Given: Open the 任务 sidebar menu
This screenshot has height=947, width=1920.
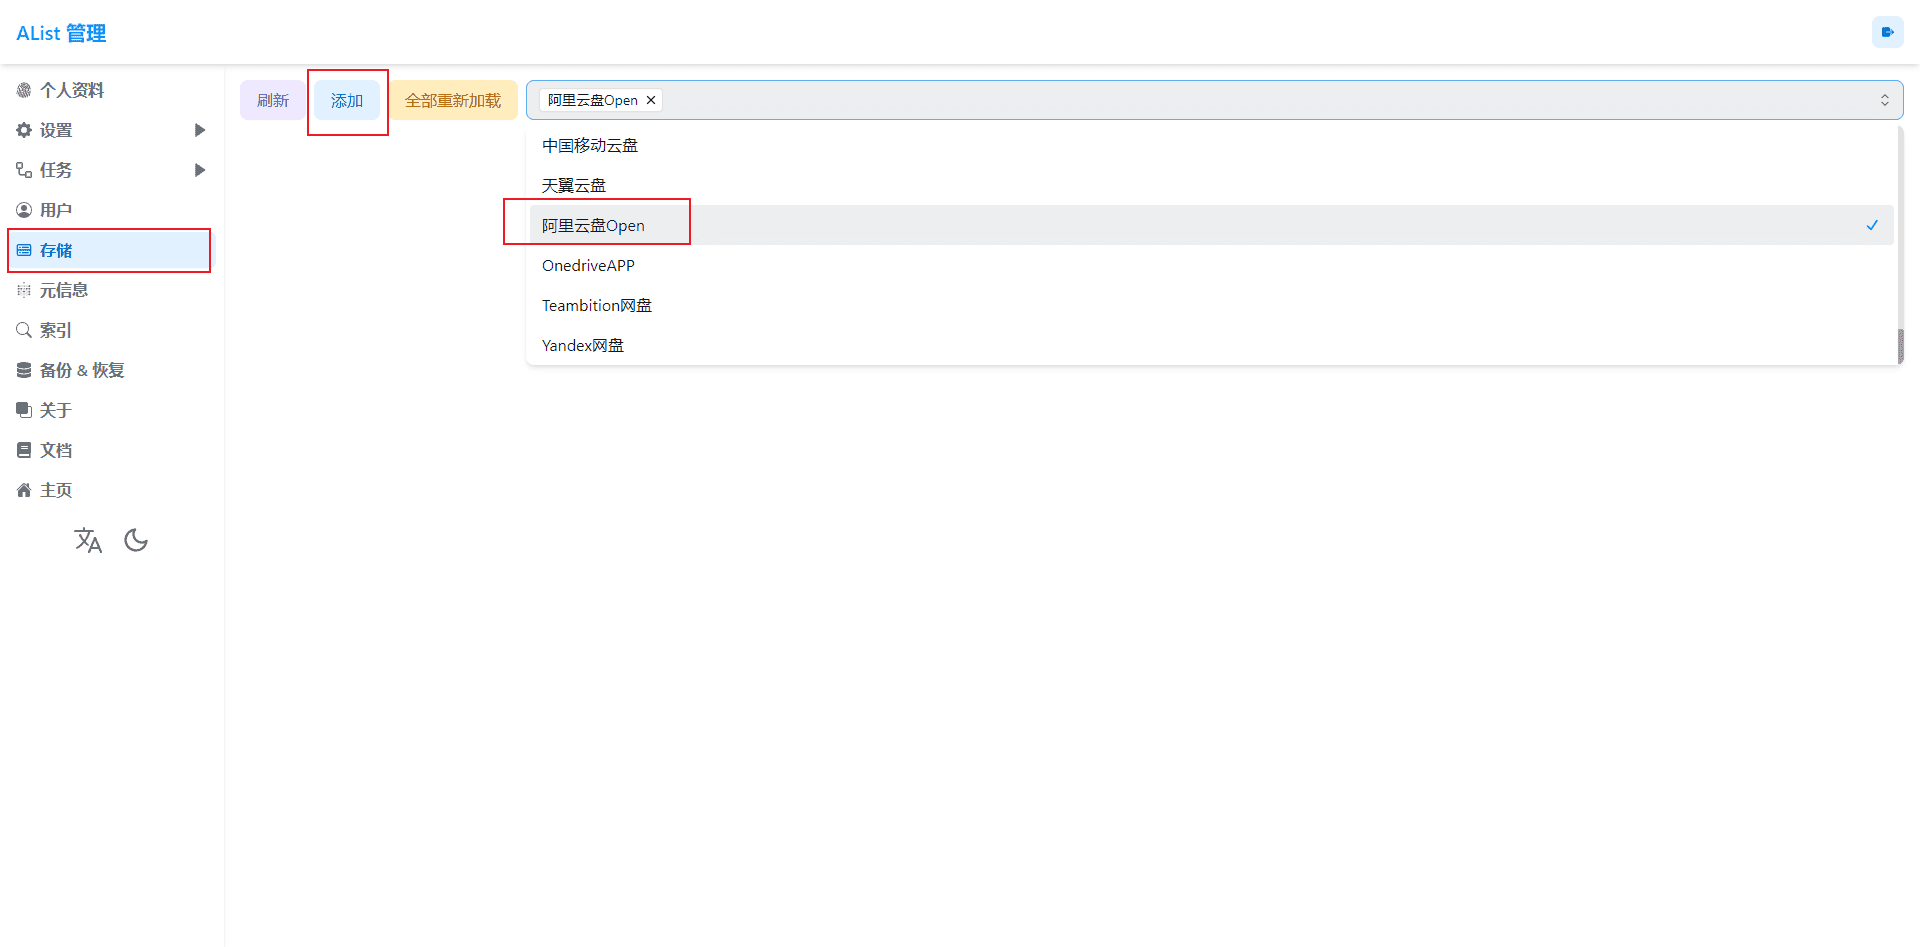Looking at the screenshot, I should 112,170.
